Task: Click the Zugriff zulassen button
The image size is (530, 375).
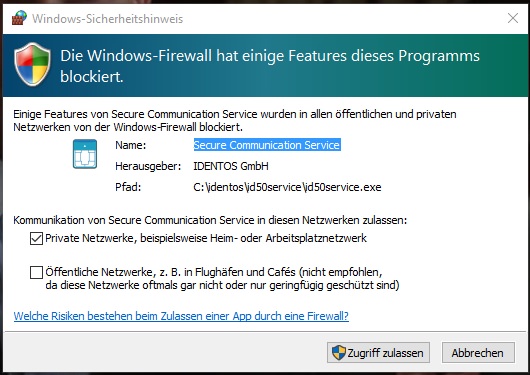Action: pos(378,353)
